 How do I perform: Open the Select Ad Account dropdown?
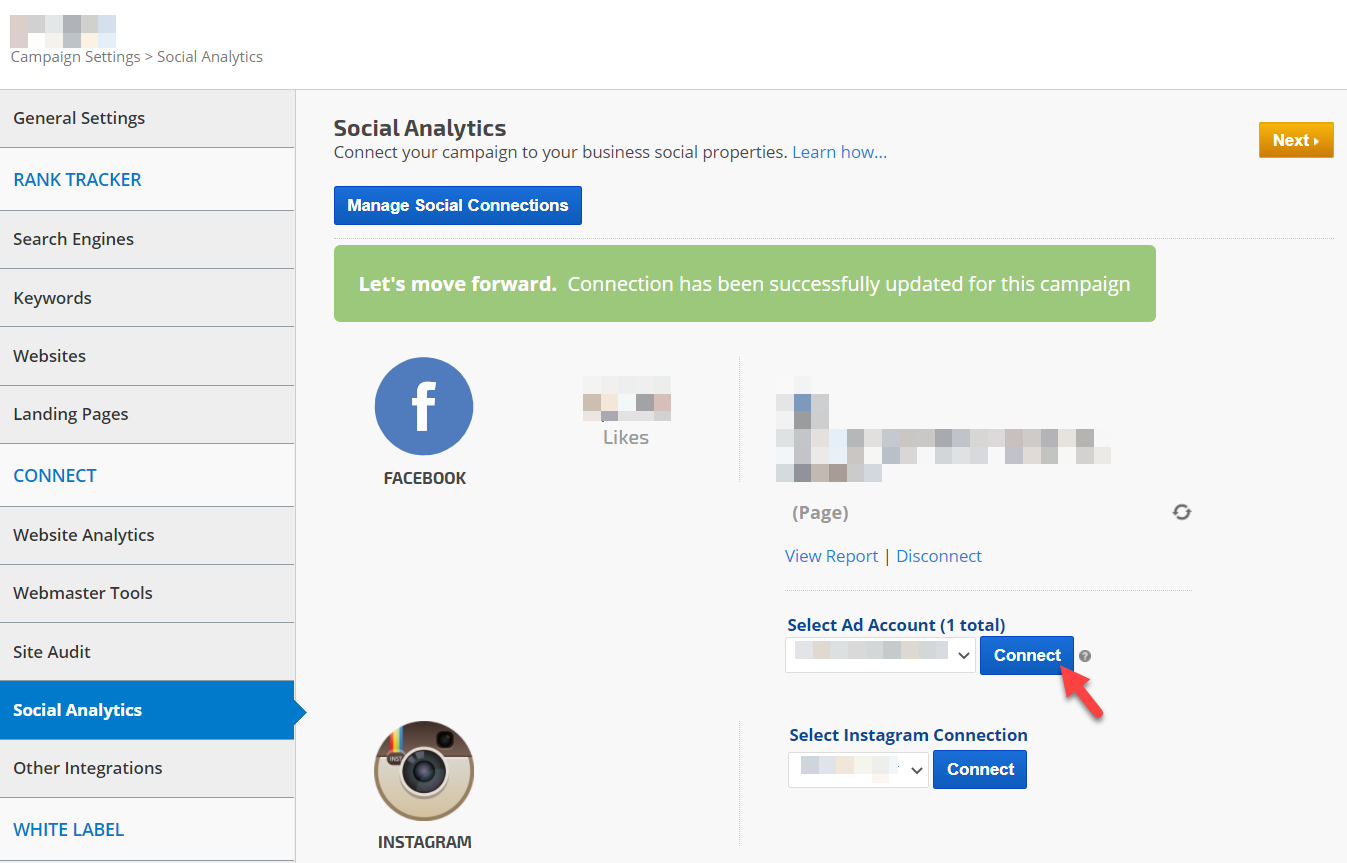(880, 655)
